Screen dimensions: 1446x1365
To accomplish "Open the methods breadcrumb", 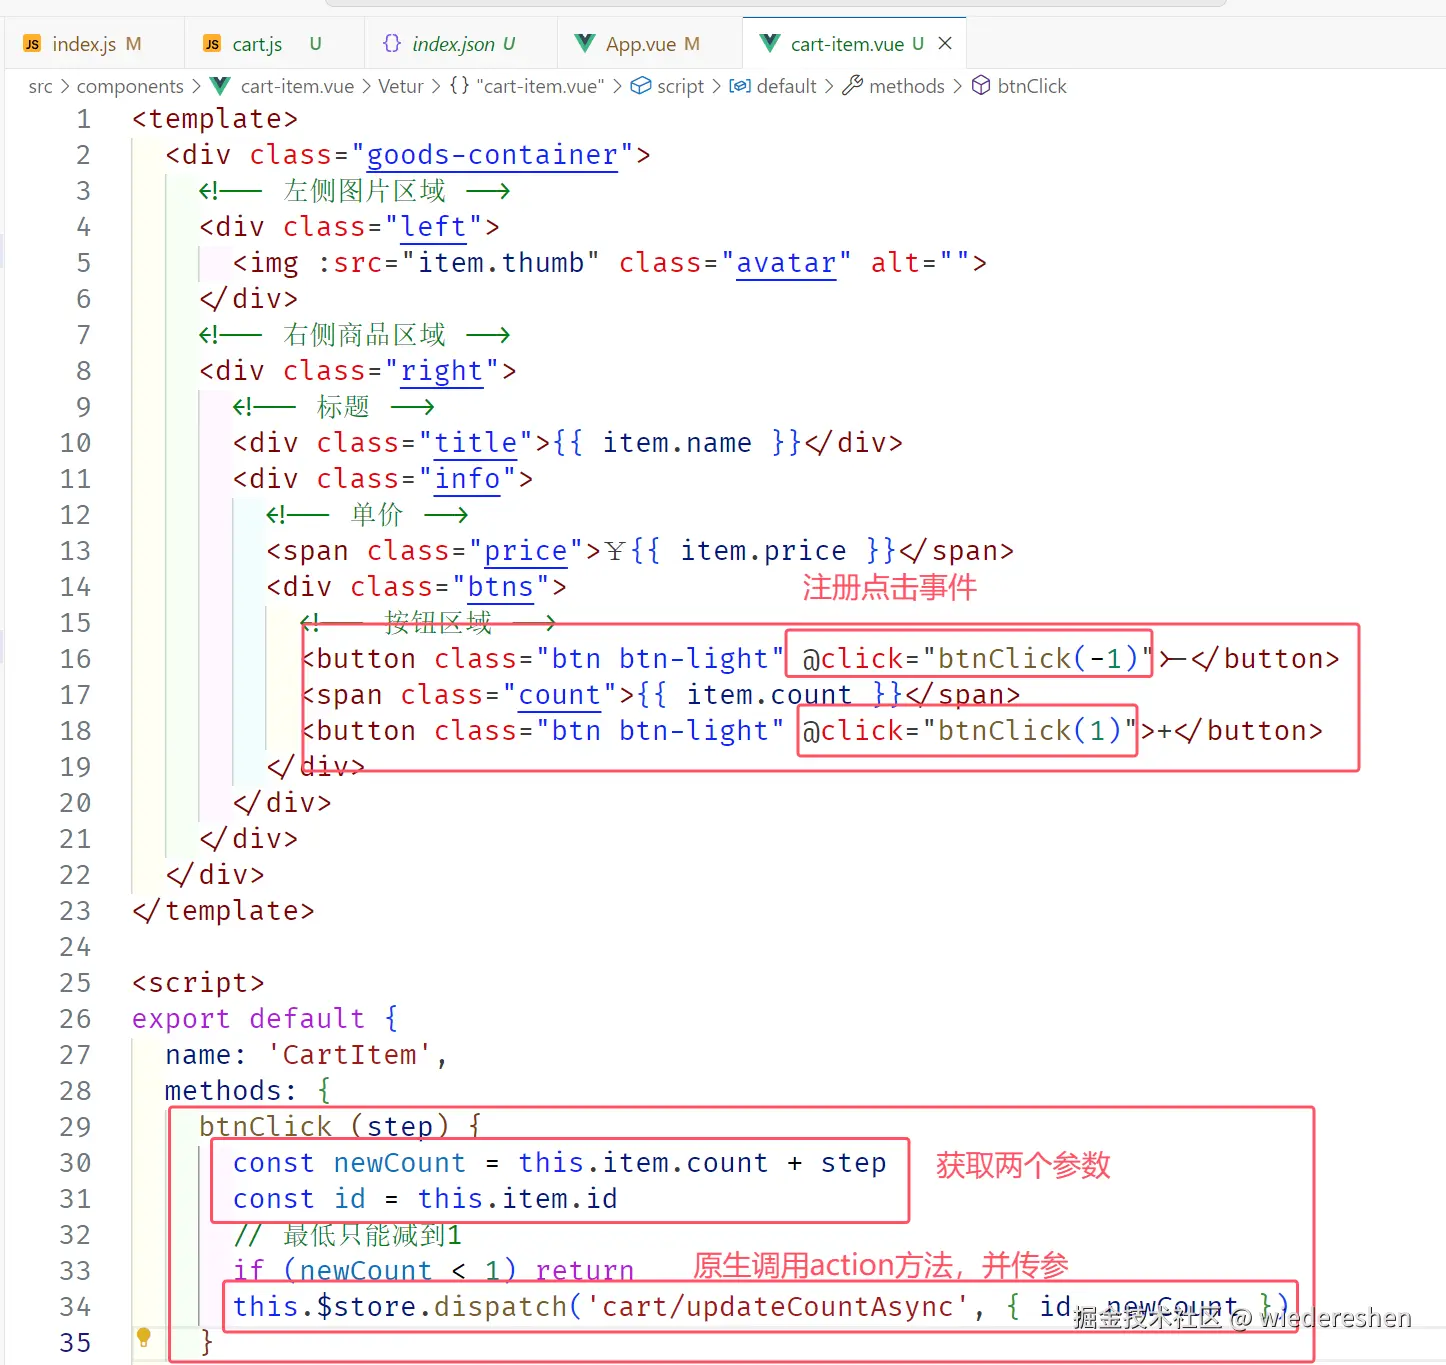I will click(x=906, y=86).
